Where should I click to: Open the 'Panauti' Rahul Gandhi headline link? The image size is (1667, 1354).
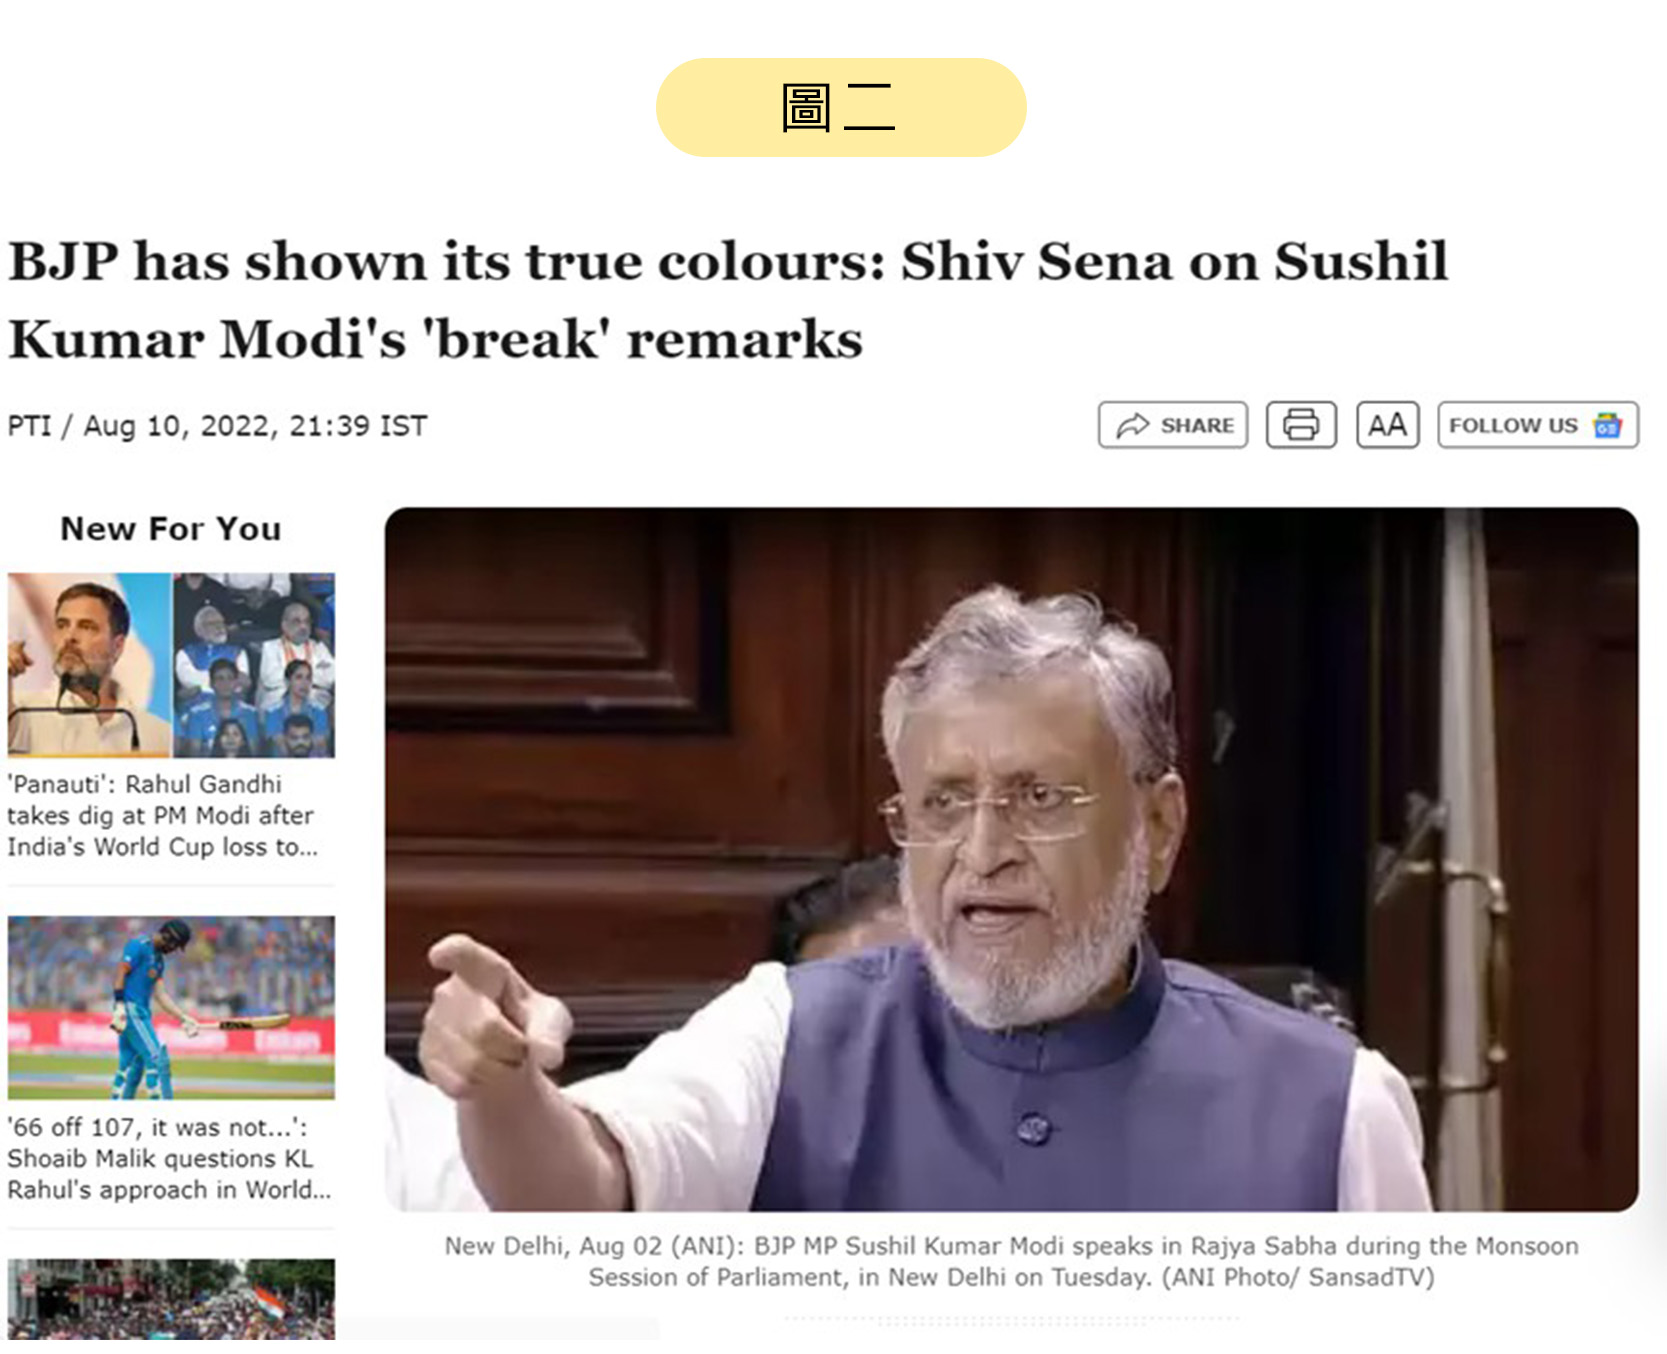coord(162,815)
